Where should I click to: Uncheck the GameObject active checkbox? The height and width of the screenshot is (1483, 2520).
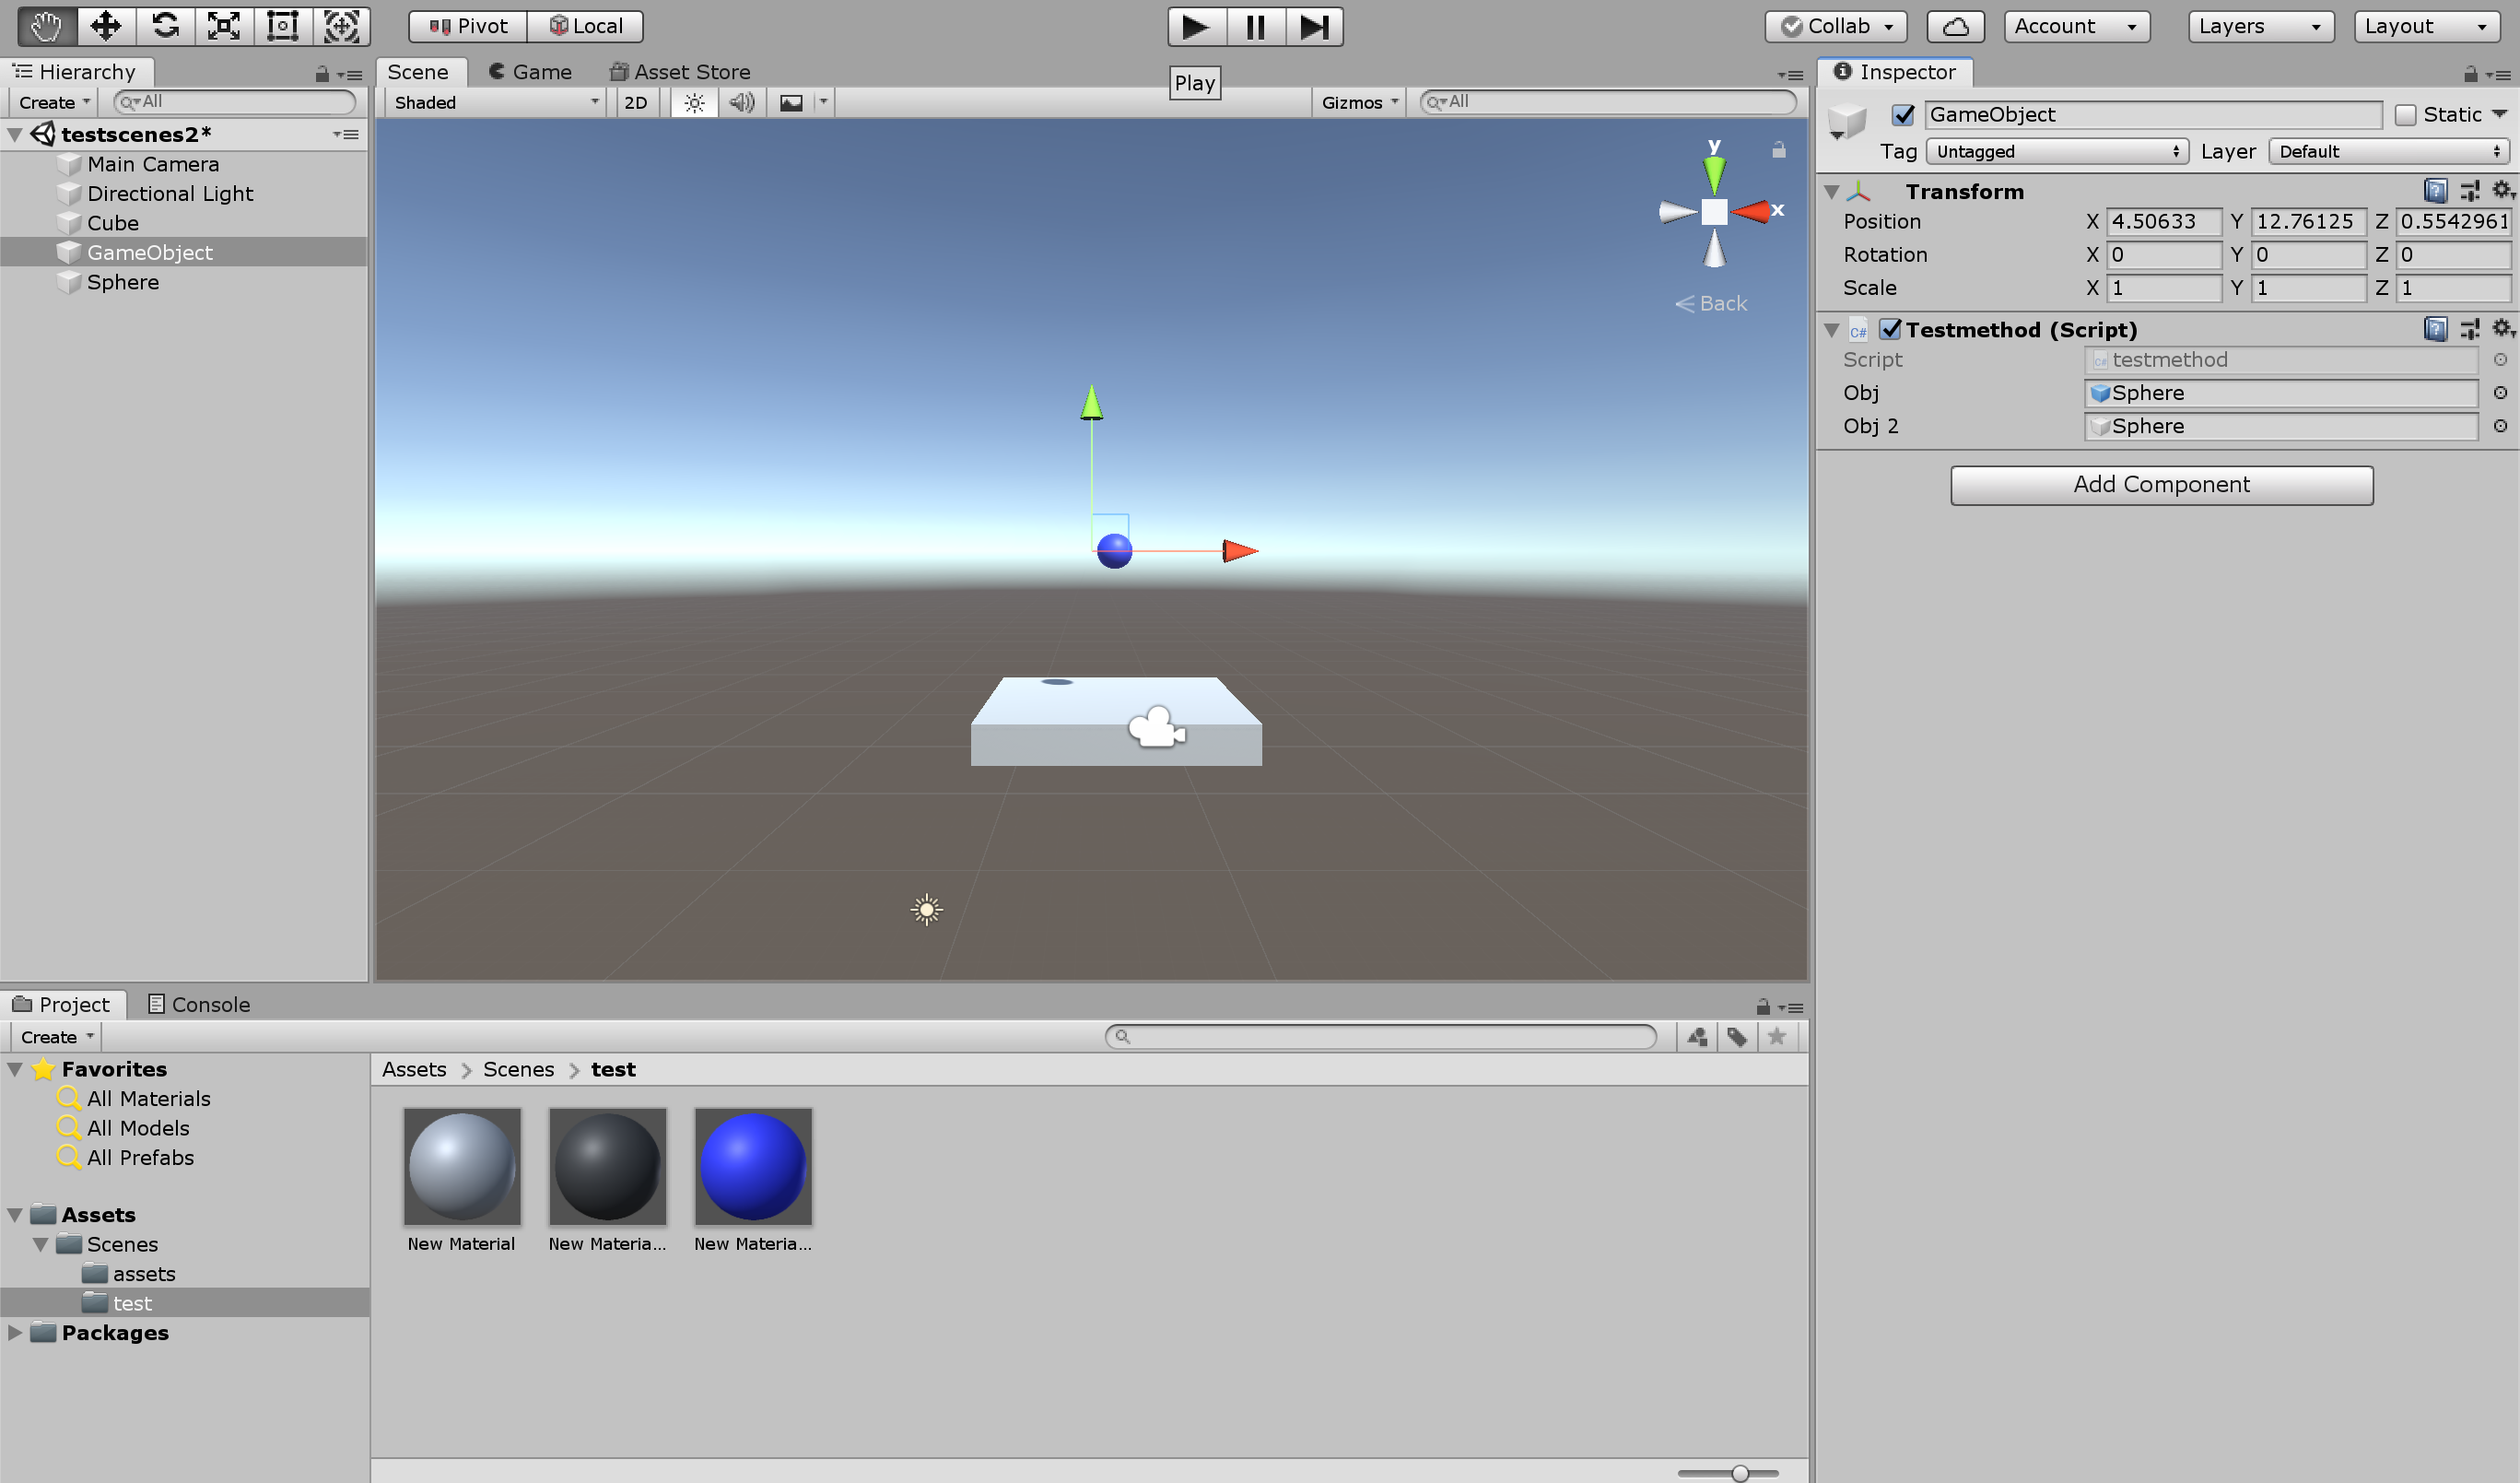click(x=1903, y=115)
